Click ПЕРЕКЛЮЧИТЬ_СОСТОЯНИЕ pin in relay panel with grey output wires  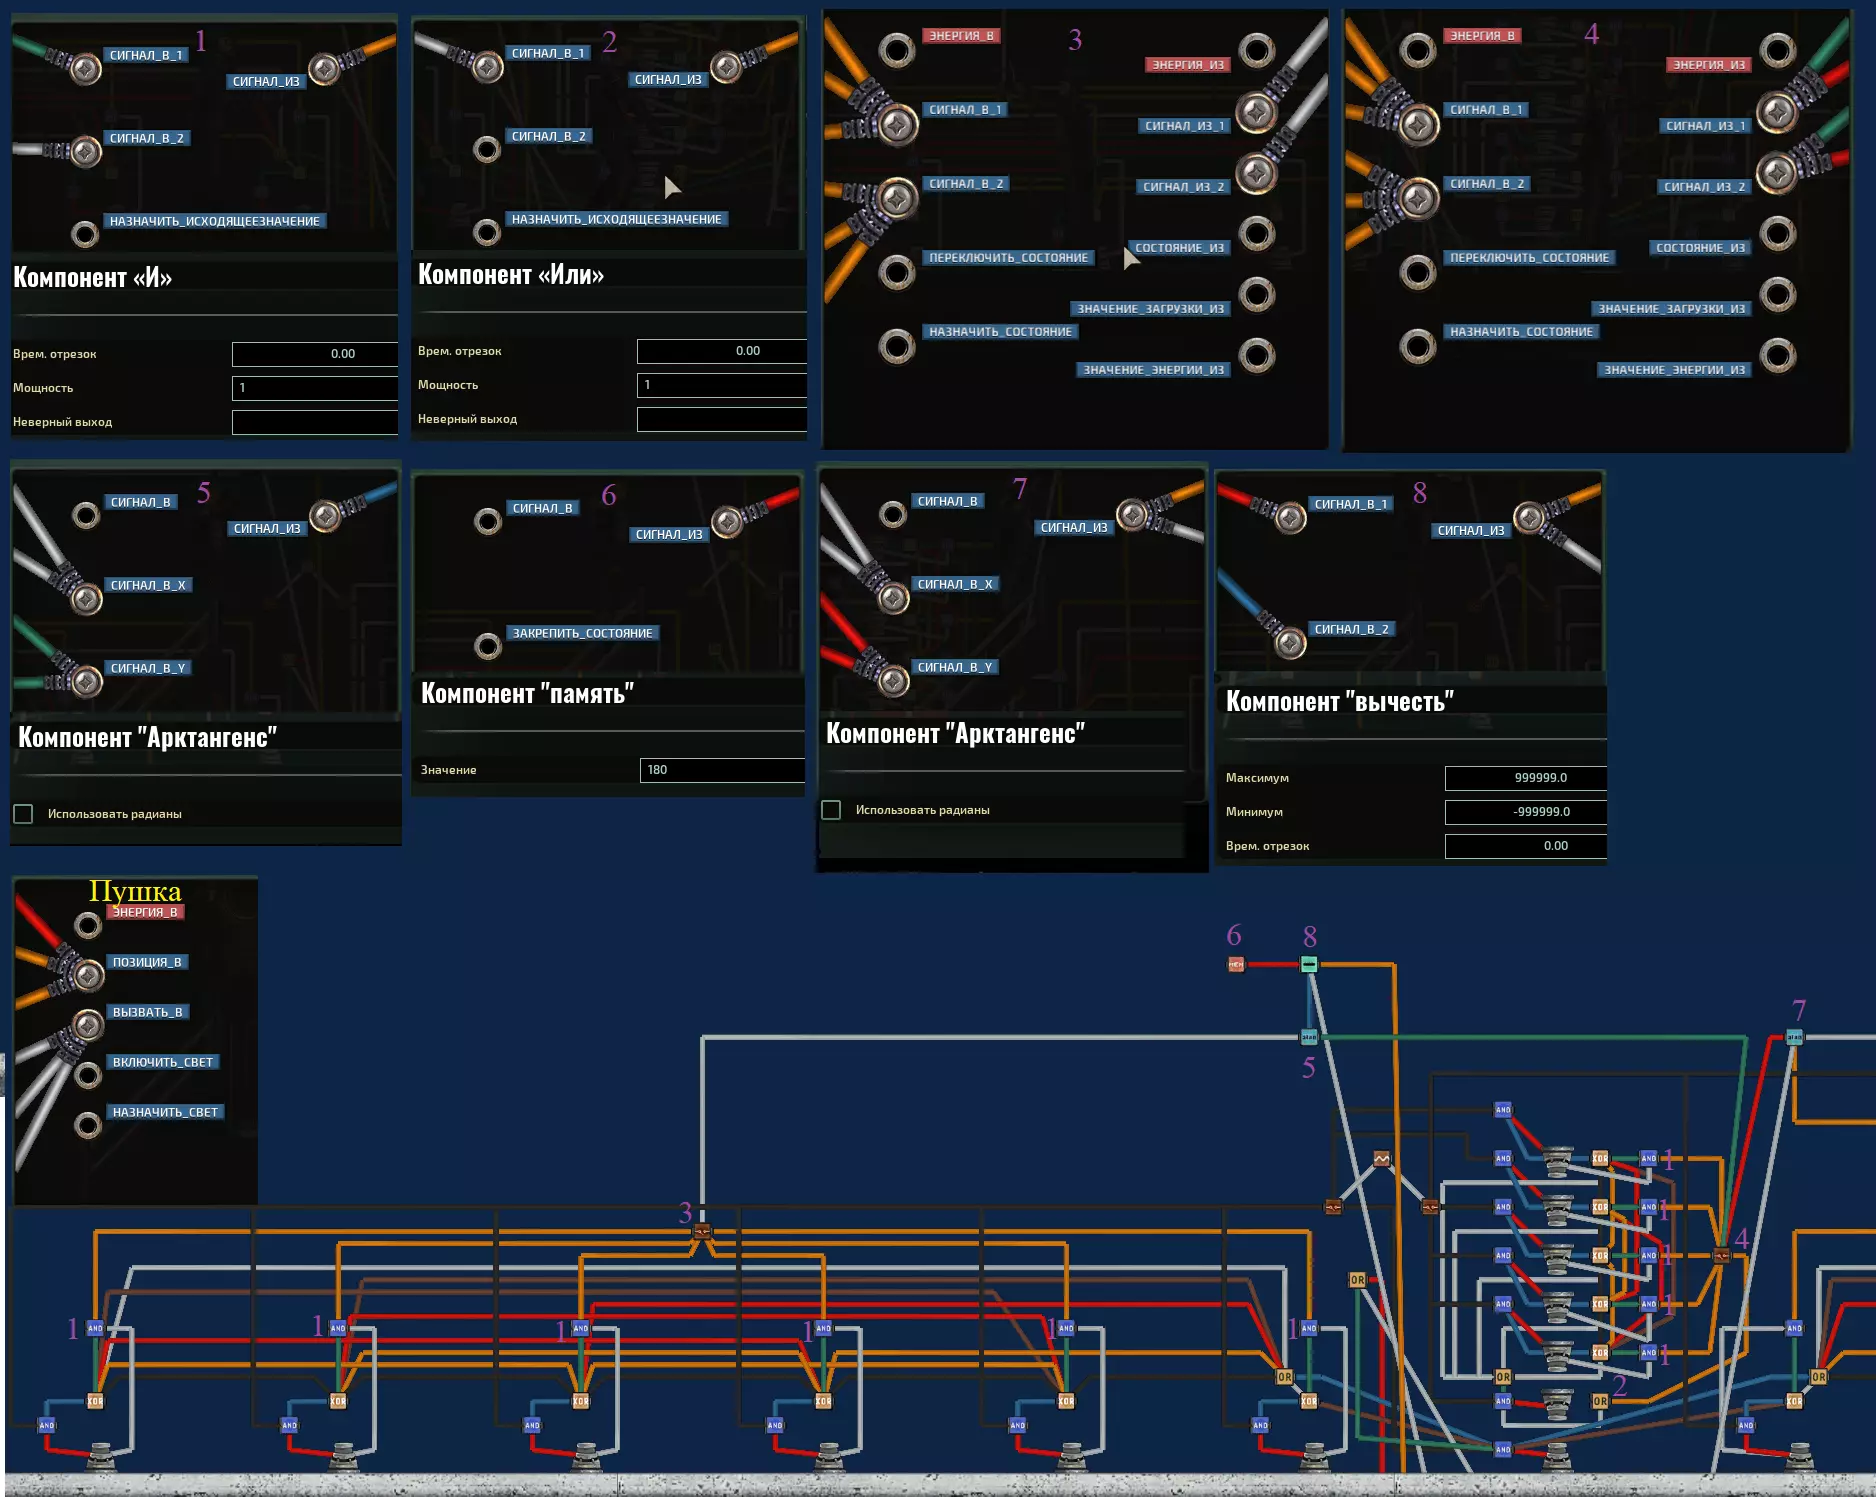pos(897,271)
